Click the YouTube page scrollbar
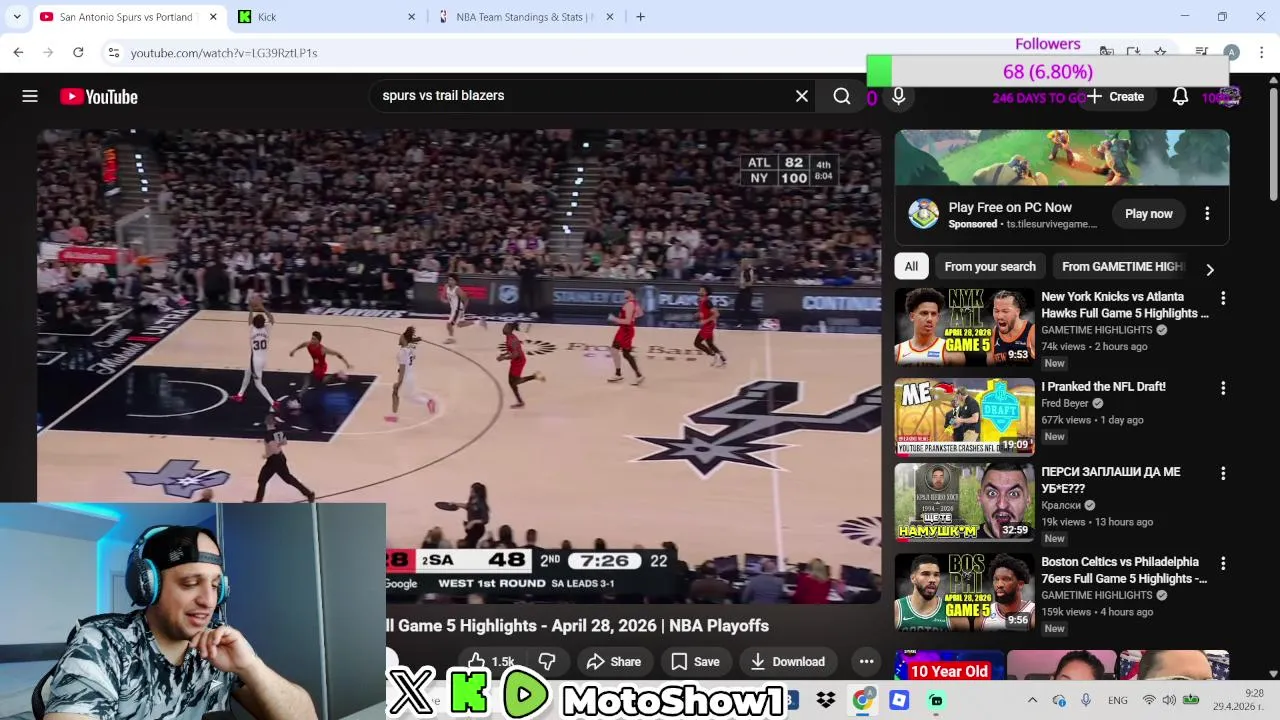The image size is (1280, 720). 1273,145
